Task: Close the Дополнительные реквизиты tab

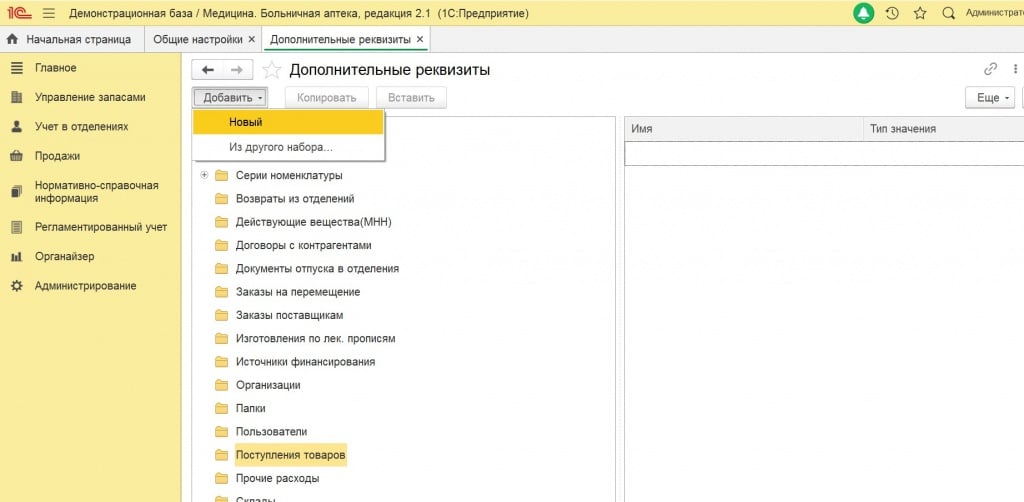Action: [x=420, y=40]
